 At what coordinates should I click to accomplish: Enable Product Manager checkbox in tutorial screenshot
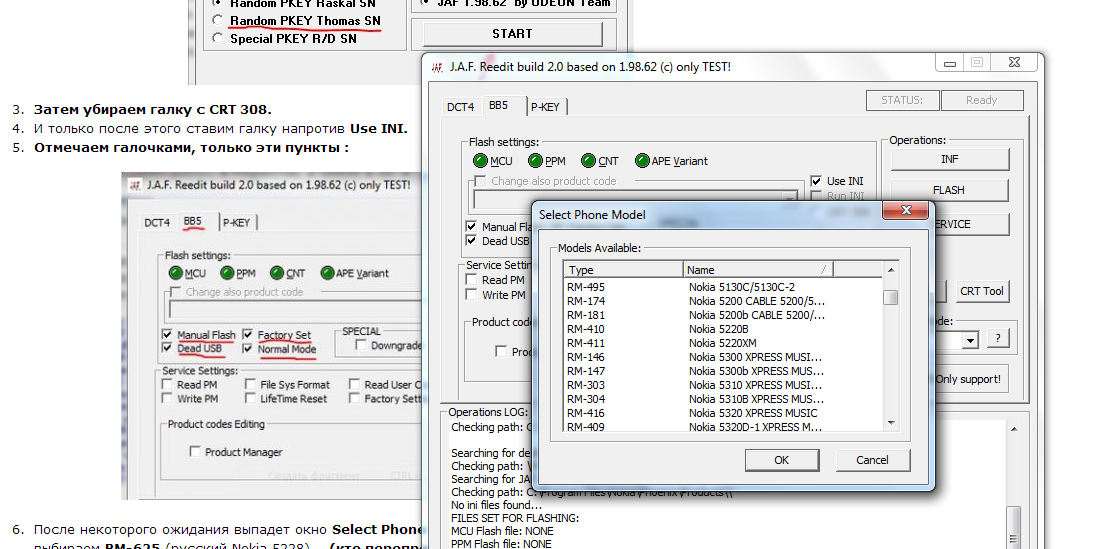coord(195,452)
